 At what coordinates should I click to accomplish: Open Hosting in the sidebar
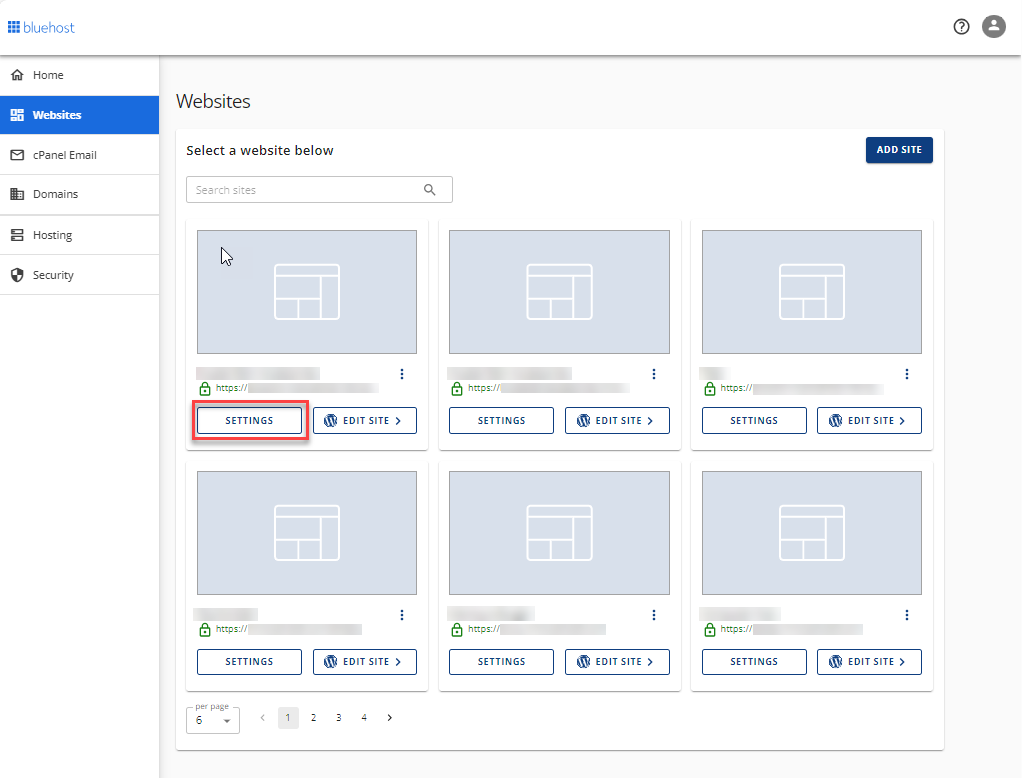point(80,235)
